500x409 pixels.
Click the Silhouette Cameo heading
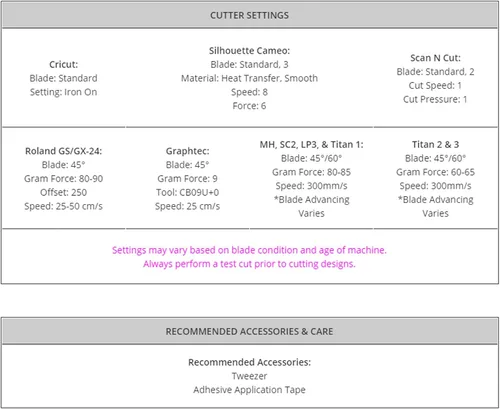click(249, 51)
